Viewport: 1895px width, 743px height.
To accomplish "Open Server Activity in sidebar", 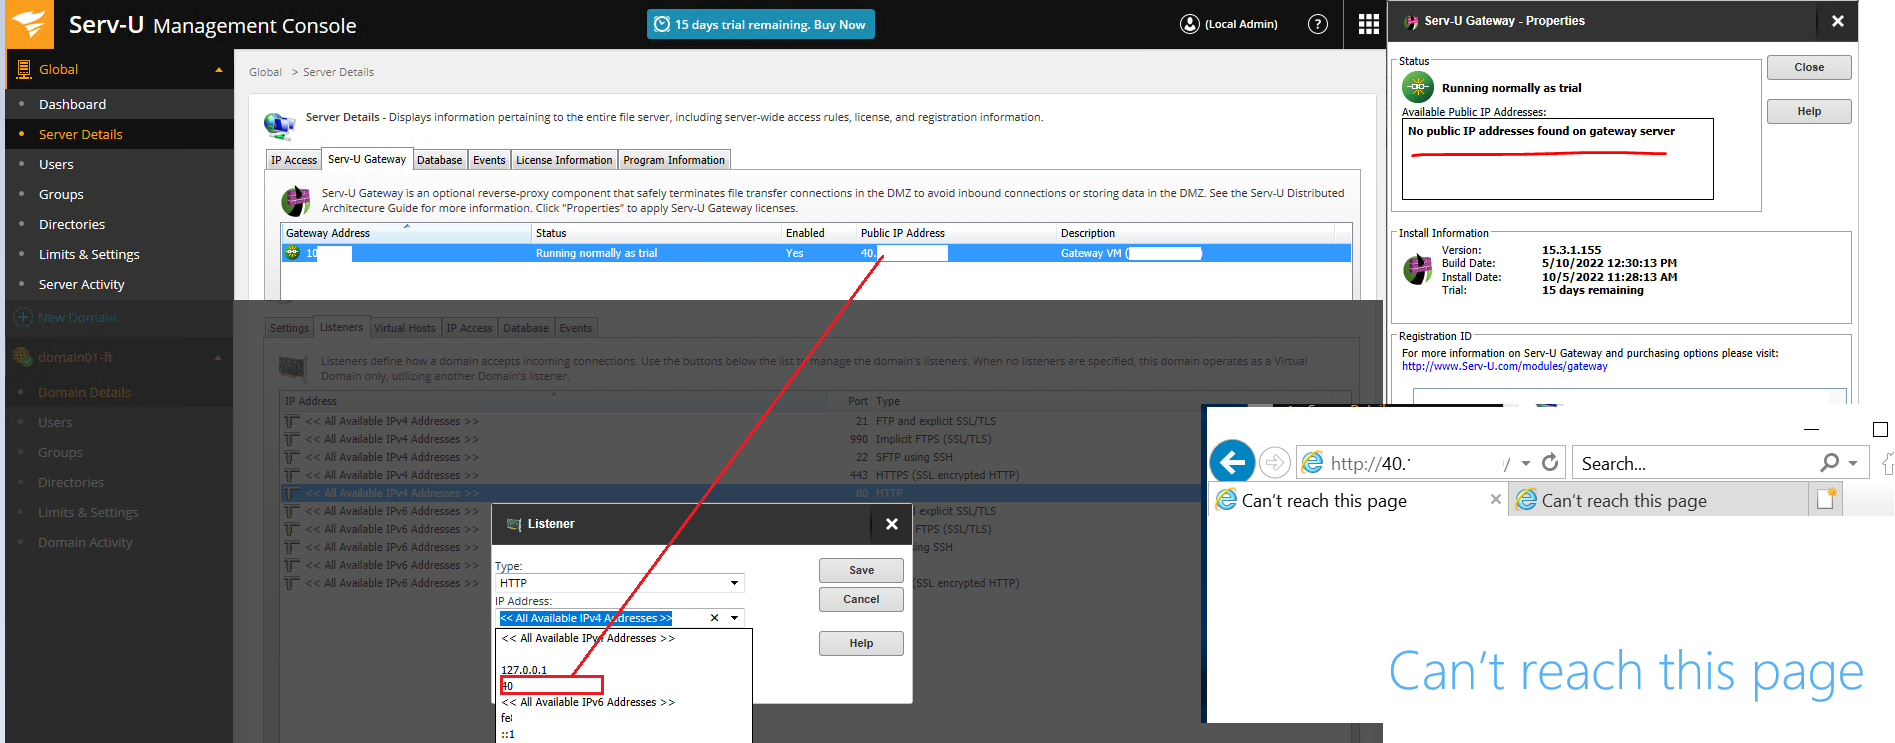I will [x=82, y=284].
